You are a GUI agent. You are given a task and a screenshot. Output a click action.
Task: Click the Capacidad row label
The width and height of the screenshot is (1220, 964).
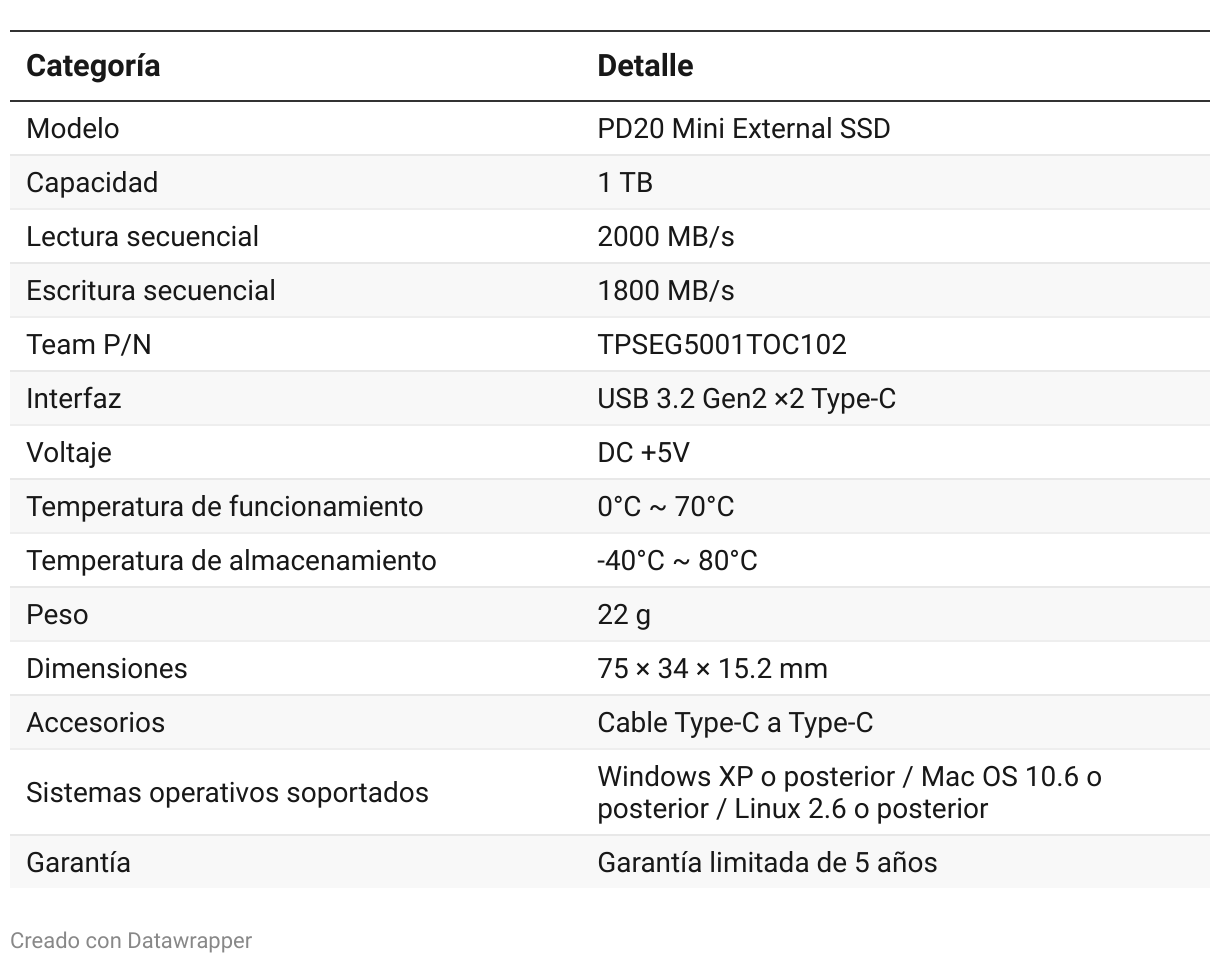pos(92,183)
